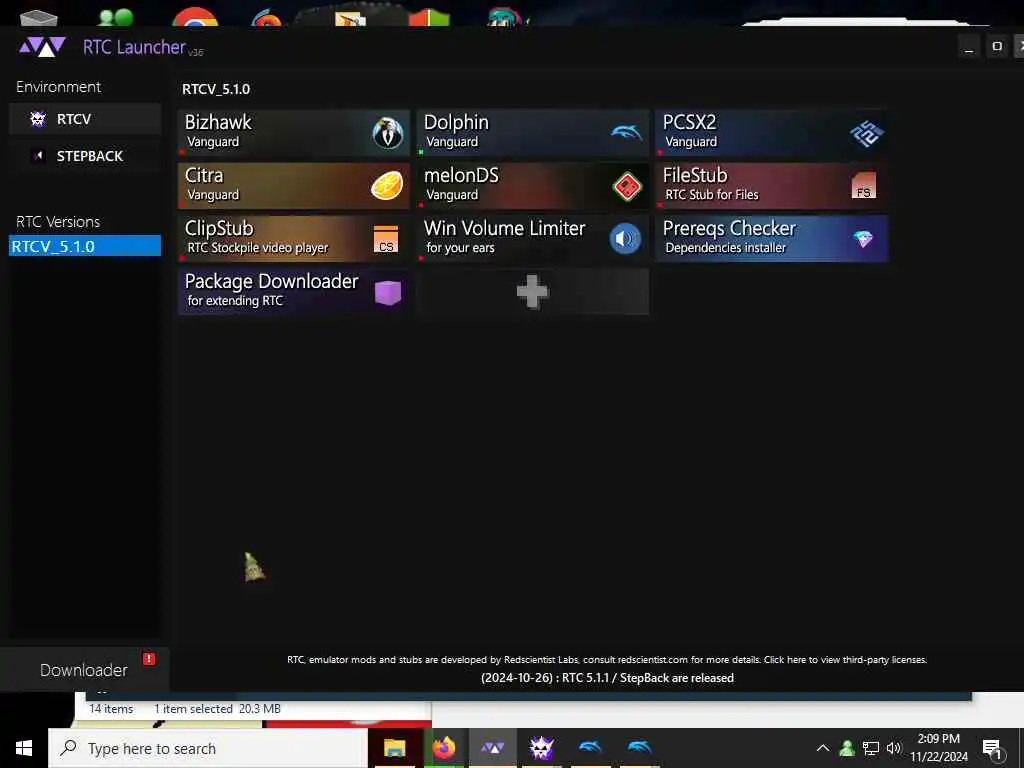Click the melonDS red diamond icon

pos(627,187)
